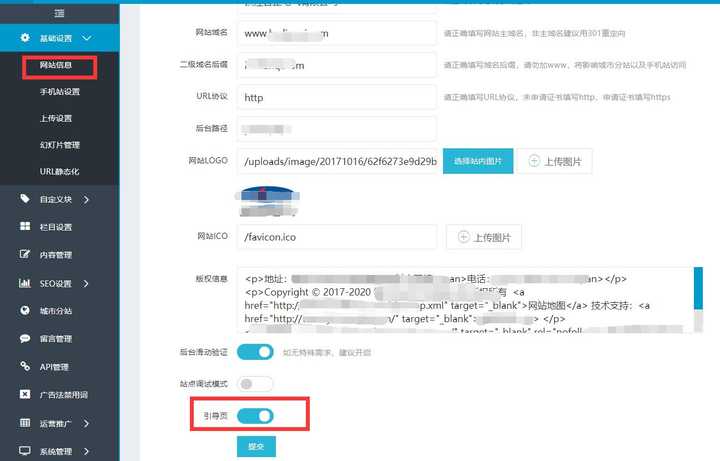Open the 上传设置 submenu item
Image resolution: width=720 pixels, height=461 pixels.
[x=56, y=118]
